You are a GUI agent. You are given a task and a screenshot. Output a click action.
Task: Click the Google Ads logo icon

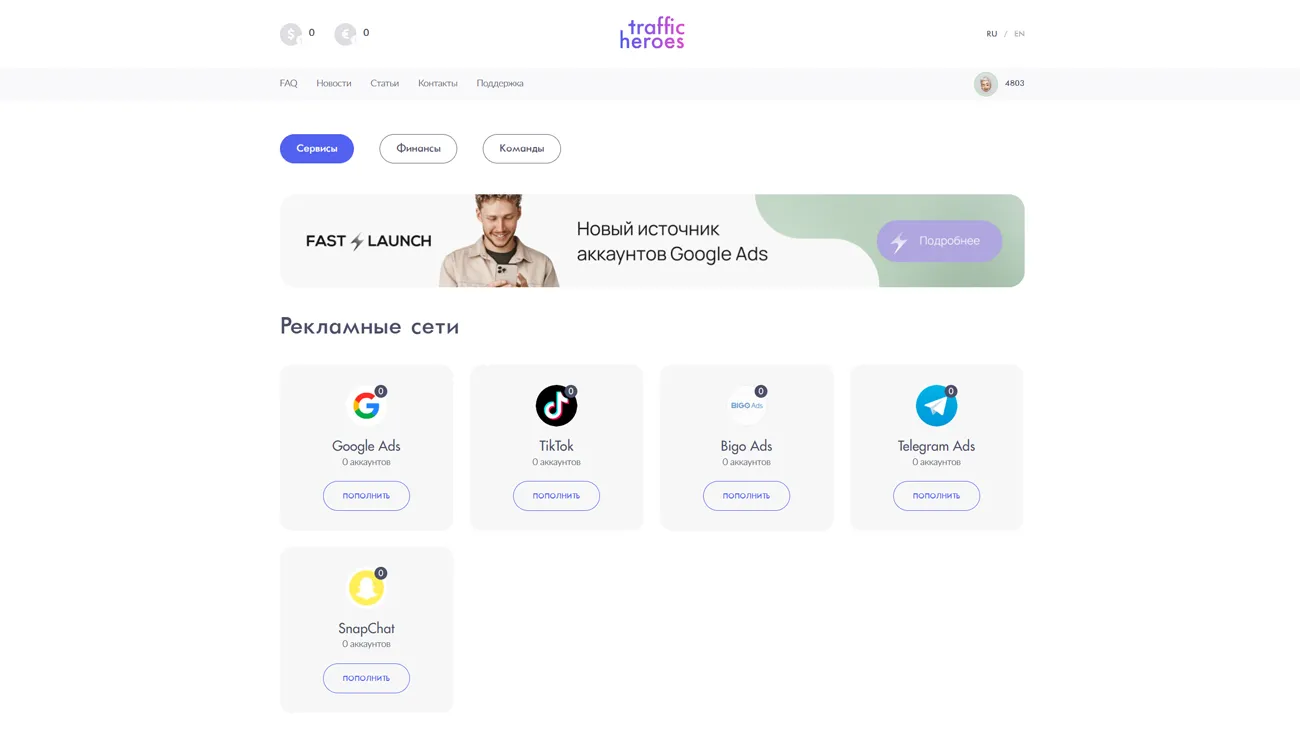click(x=366, y=406)
